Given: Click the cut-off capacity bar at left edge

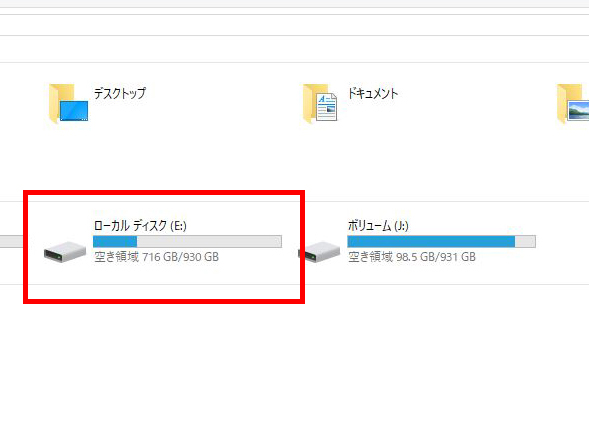Looking at the screenshot, I should tap(12, 242).
